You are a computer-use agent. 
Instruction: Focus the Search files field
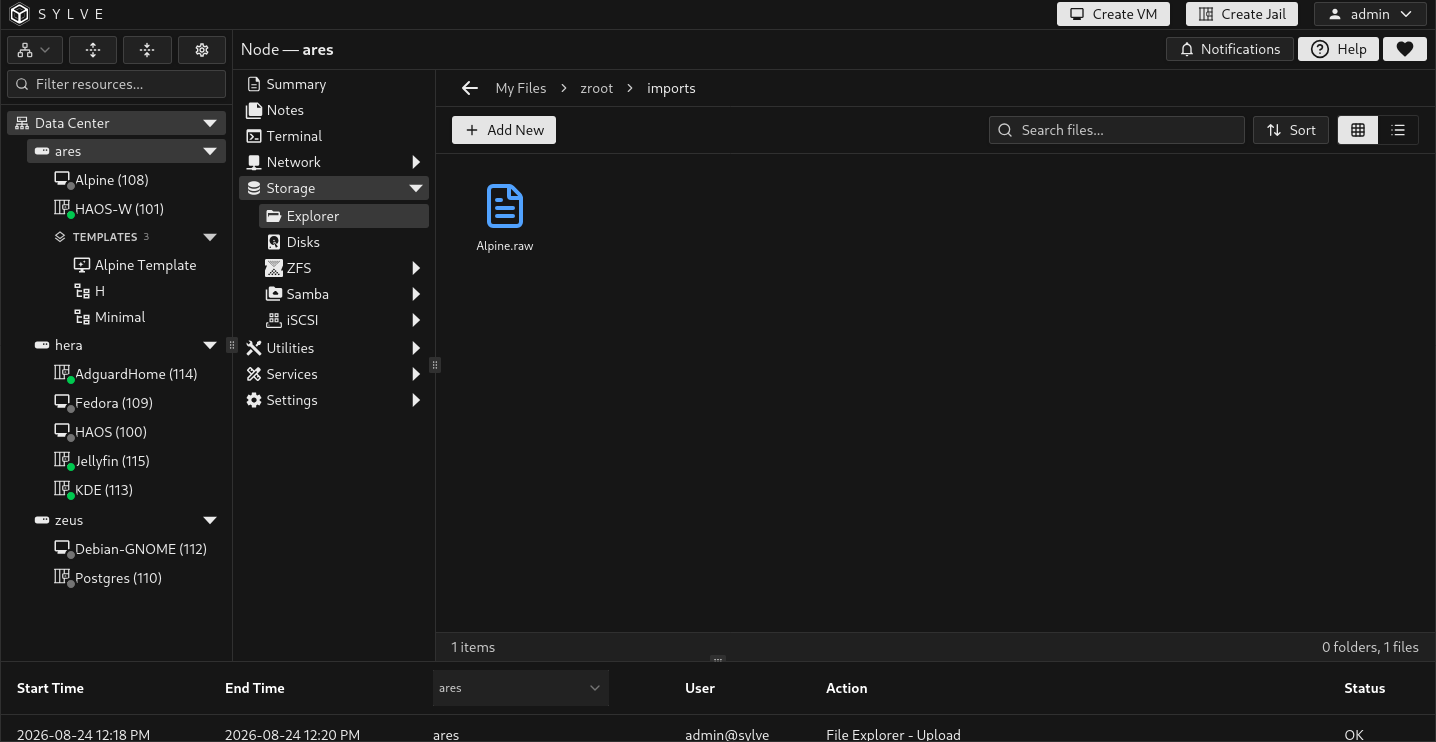[1117, 130]
